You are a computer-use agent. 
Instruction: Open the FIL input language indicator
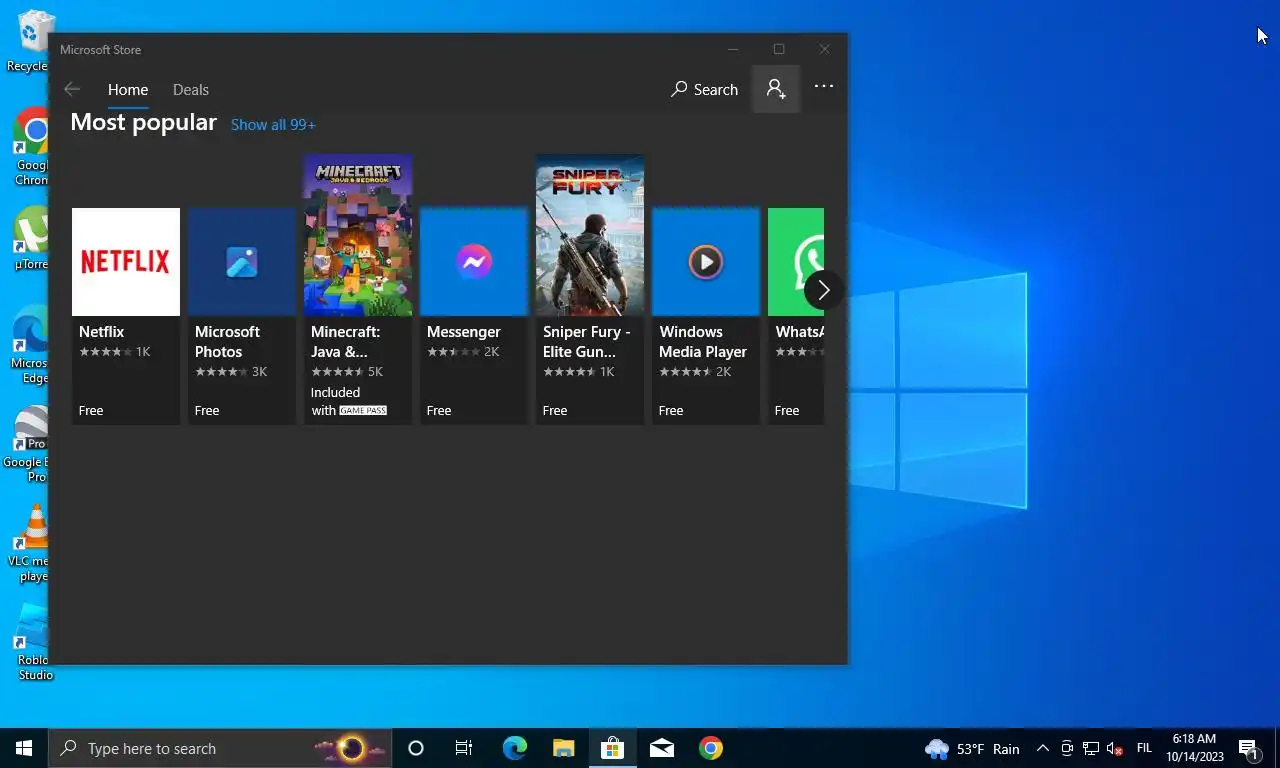click(1145, 748)
